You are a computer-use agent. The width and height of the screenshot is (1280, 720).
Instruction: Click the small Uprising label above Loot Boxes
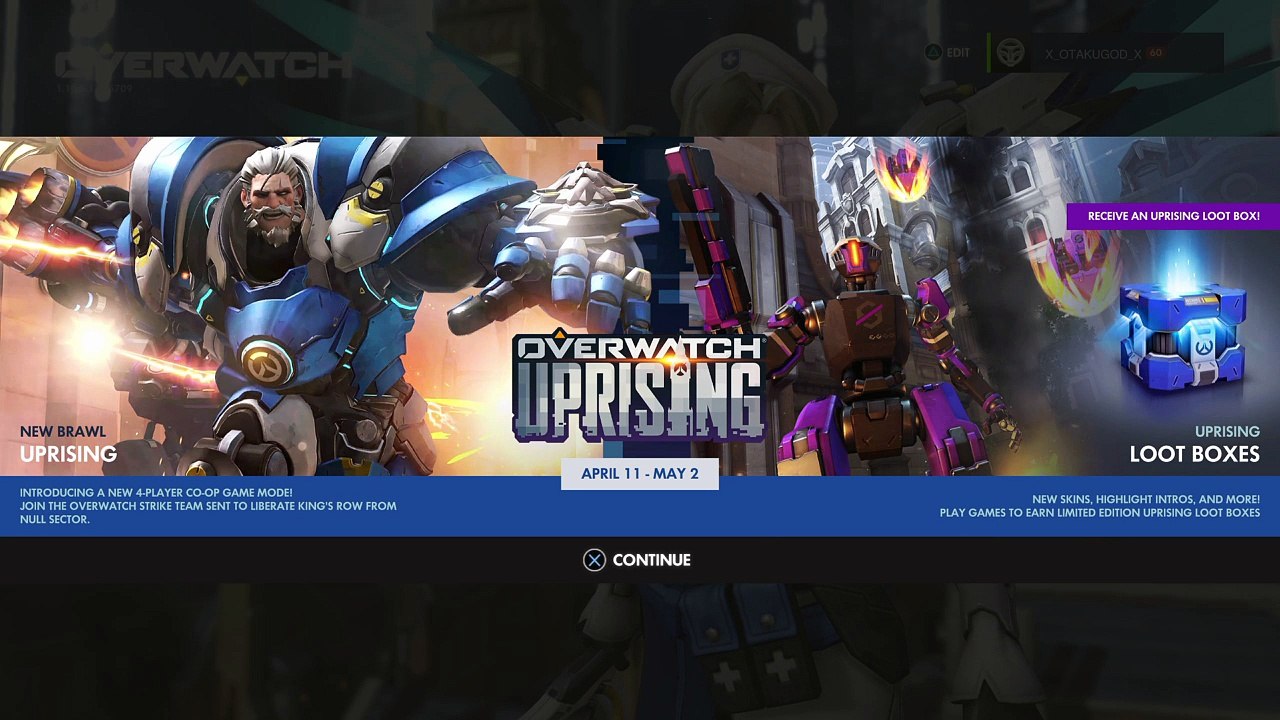[x=1227, y=432]
